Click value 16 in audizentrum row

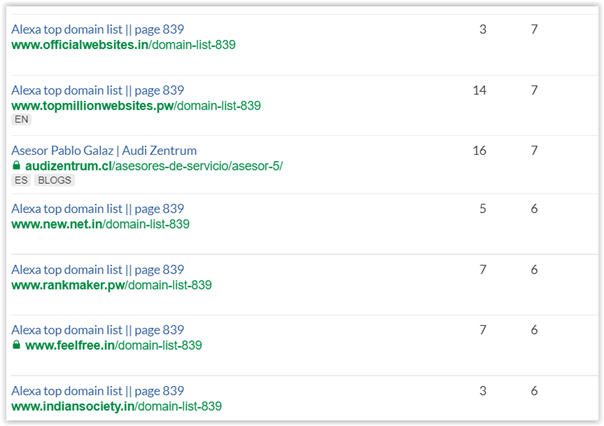tap(479, 150)
